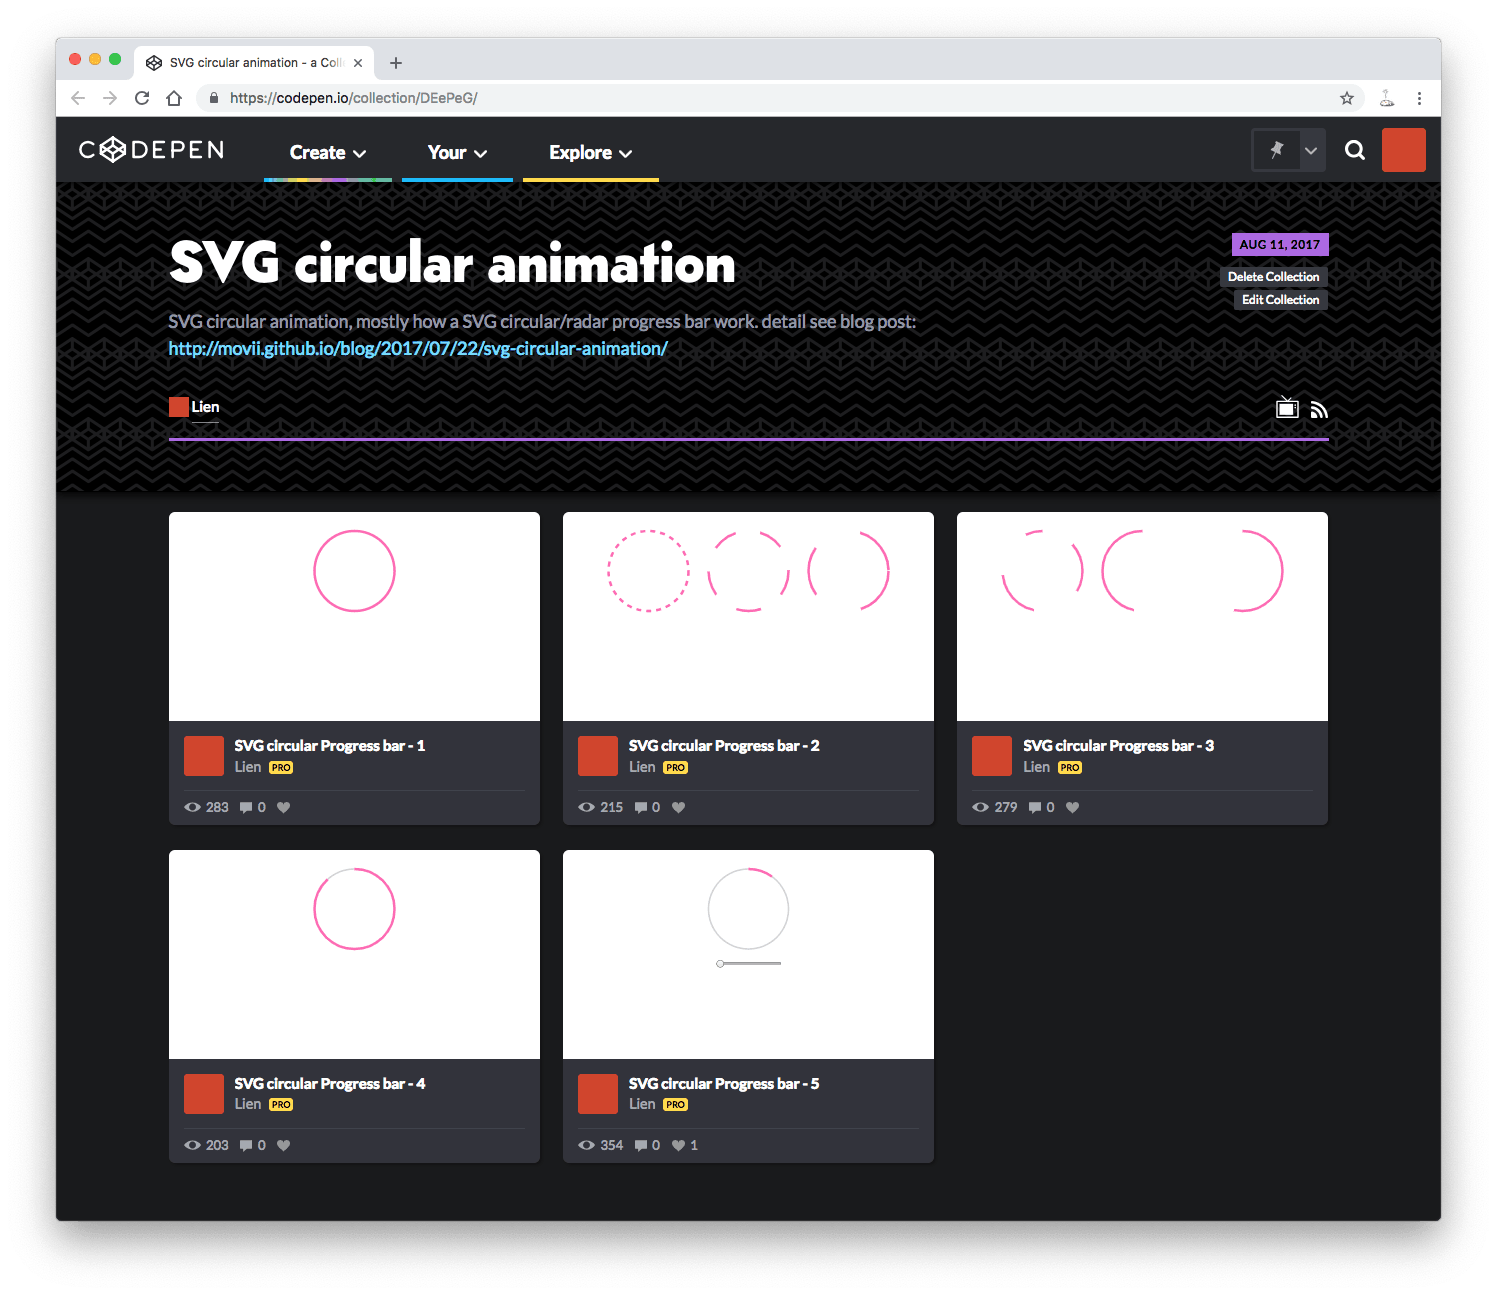Viewport: 1497px width, 1295px height.
Task: Expand the pinned items chevron
Action: point(1310,151)
